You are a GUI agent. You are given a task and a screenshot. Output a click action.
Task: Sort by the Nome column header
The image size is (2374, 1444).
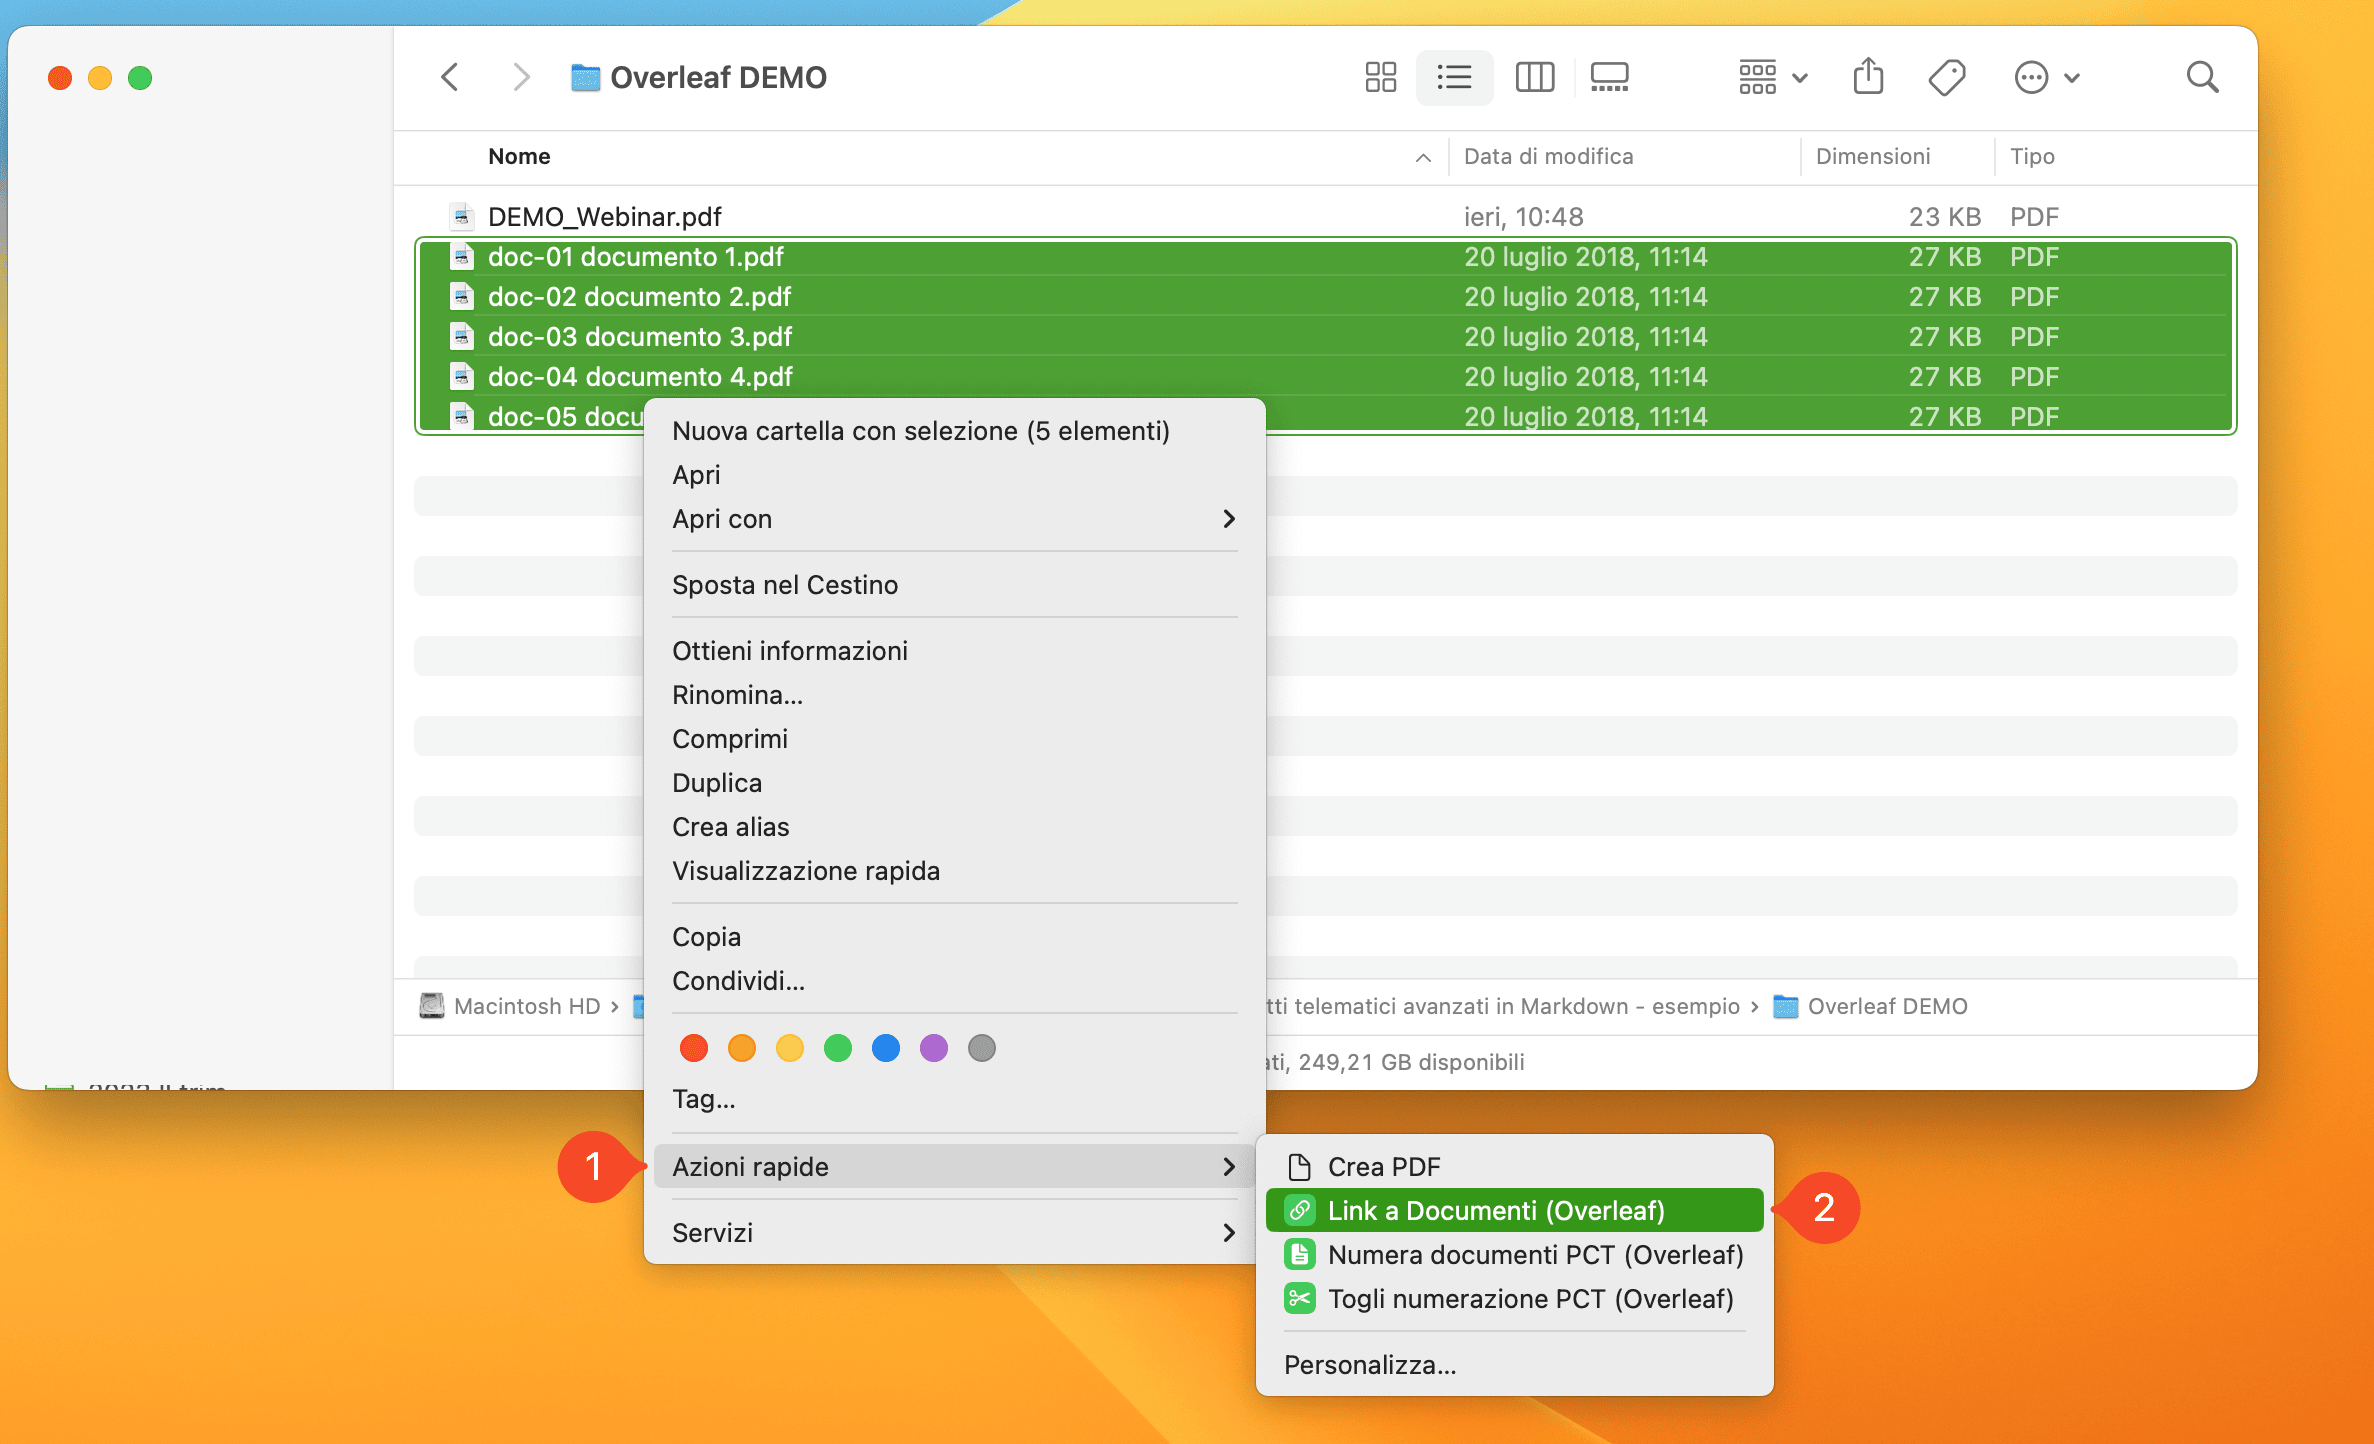(x=519, y=156)
